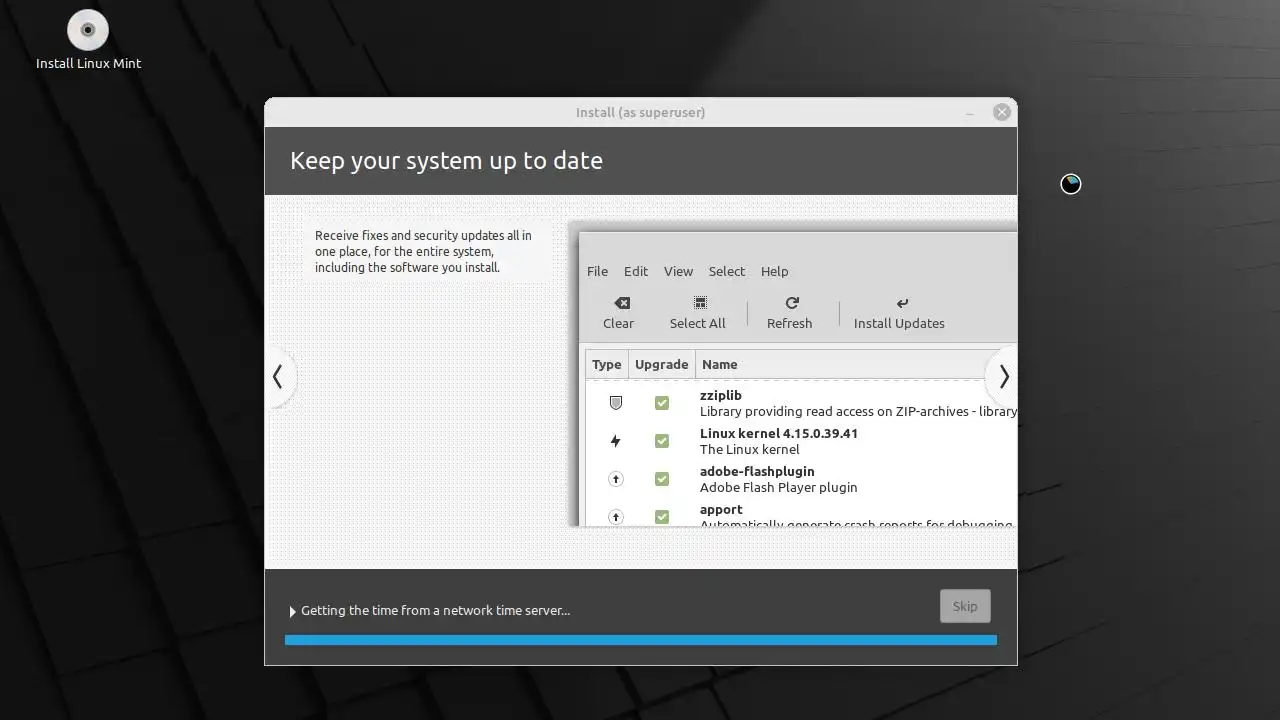Go to the previous slide arrow
This screenshot has height=720, width=1280.
(278, 377)
